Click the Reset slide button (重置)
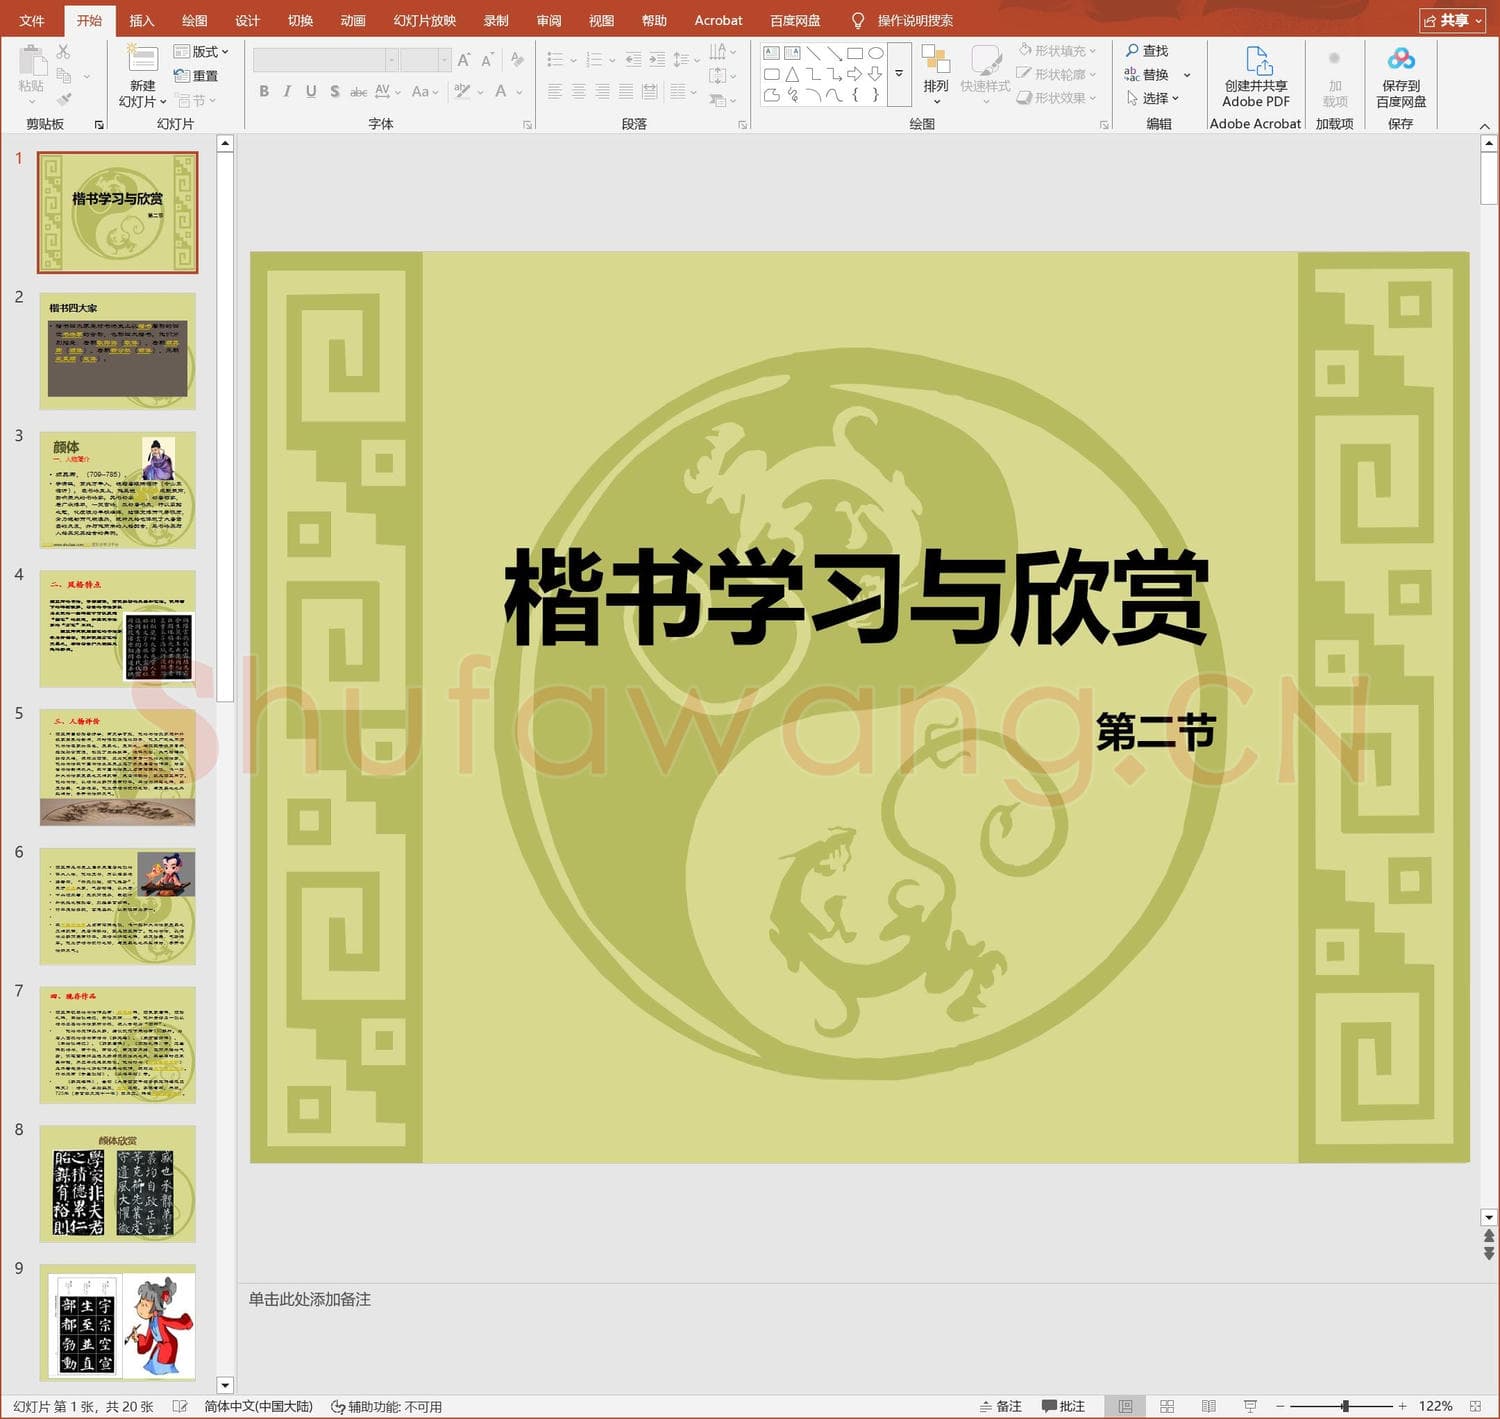 [196, 76]
